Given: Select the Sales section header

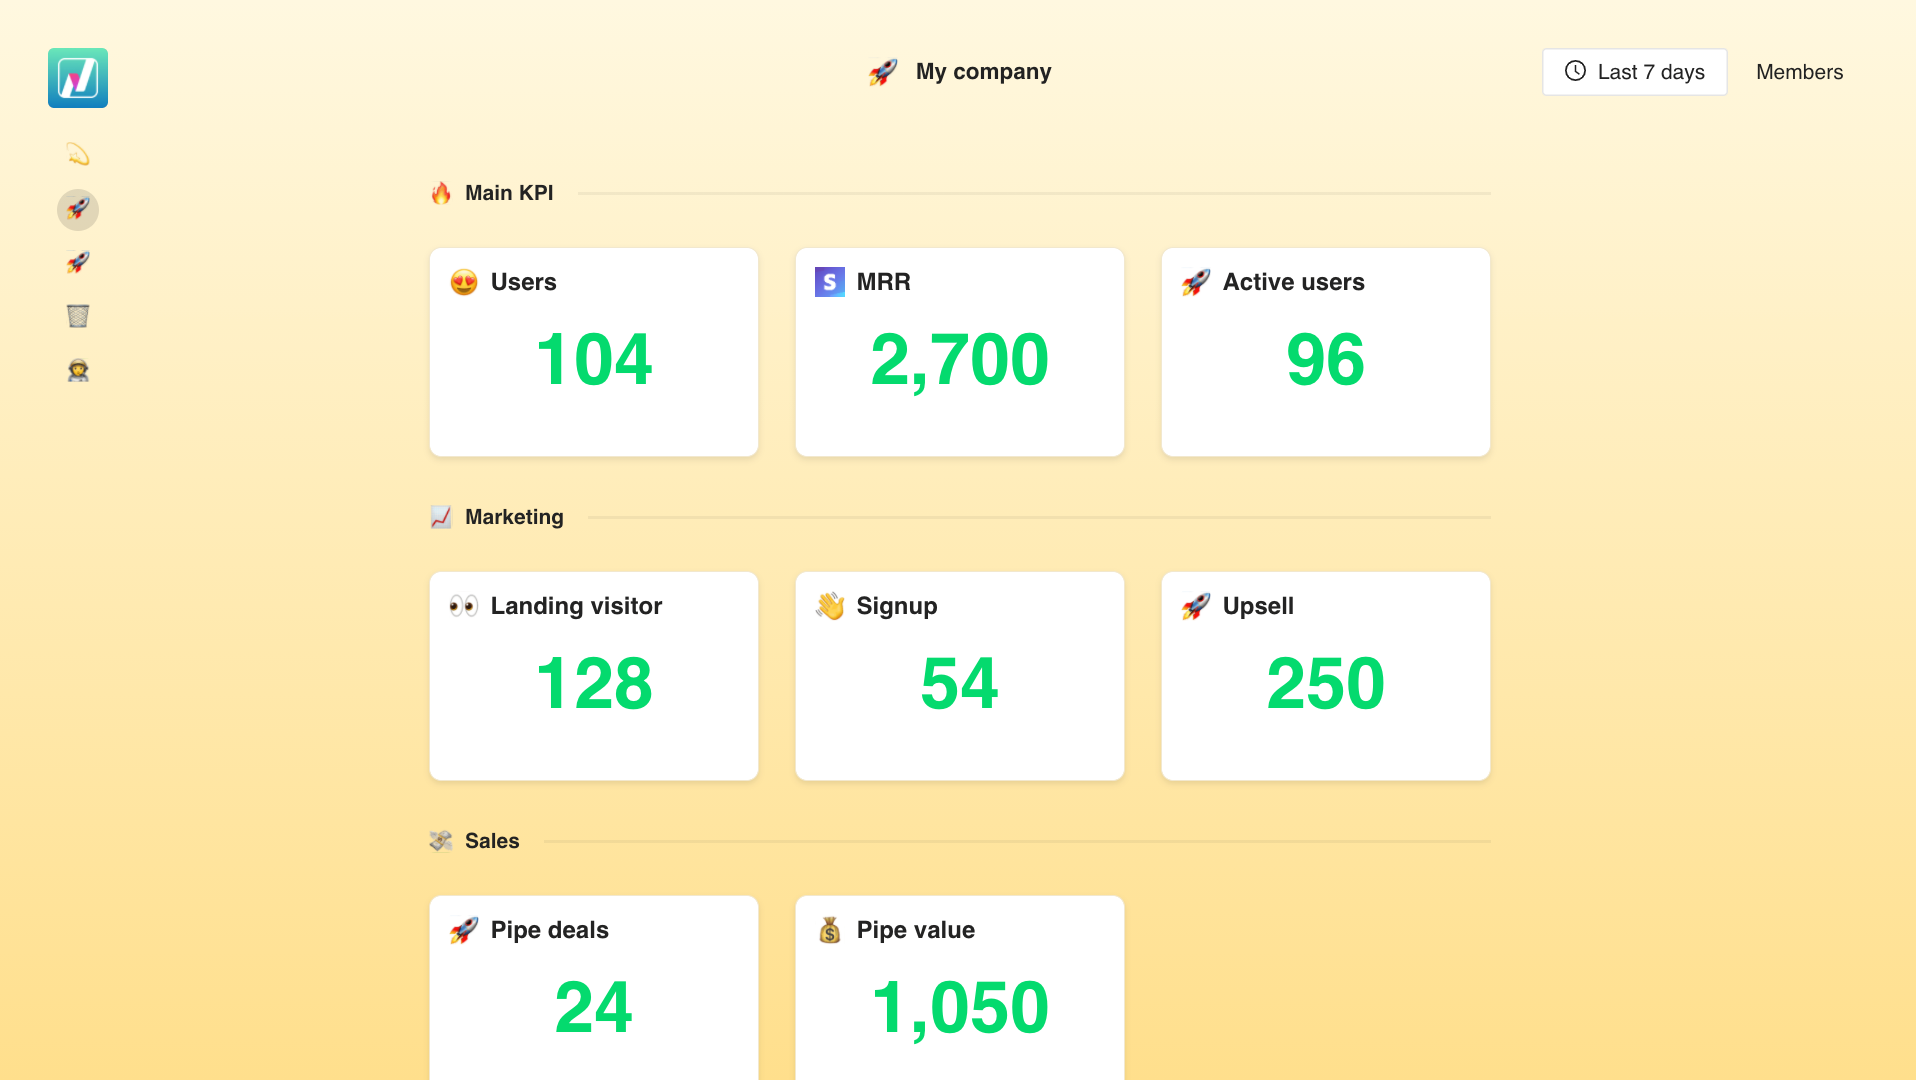Looking at the screenshot, I should click(x=491, y=841).
